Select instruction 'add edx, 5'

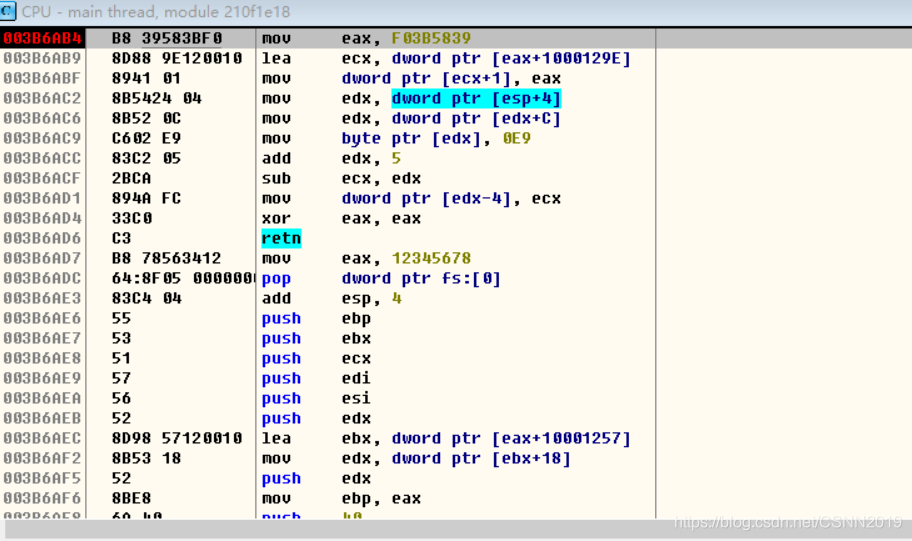[x=332, y=158]
